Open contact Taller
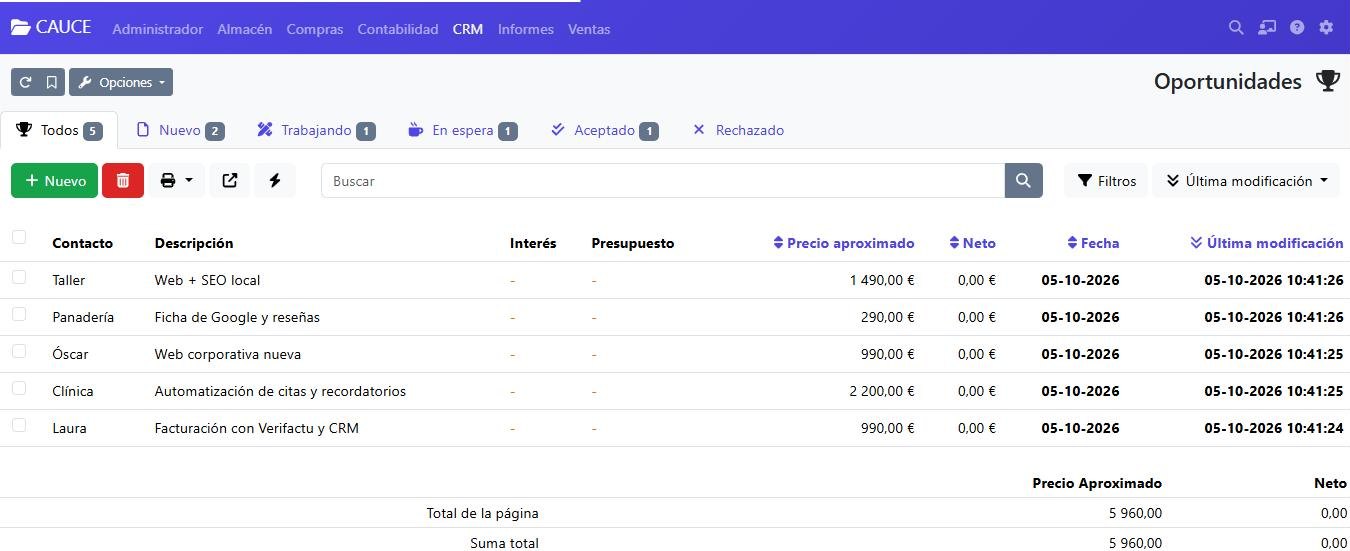1350x551 pixels. 69,280
